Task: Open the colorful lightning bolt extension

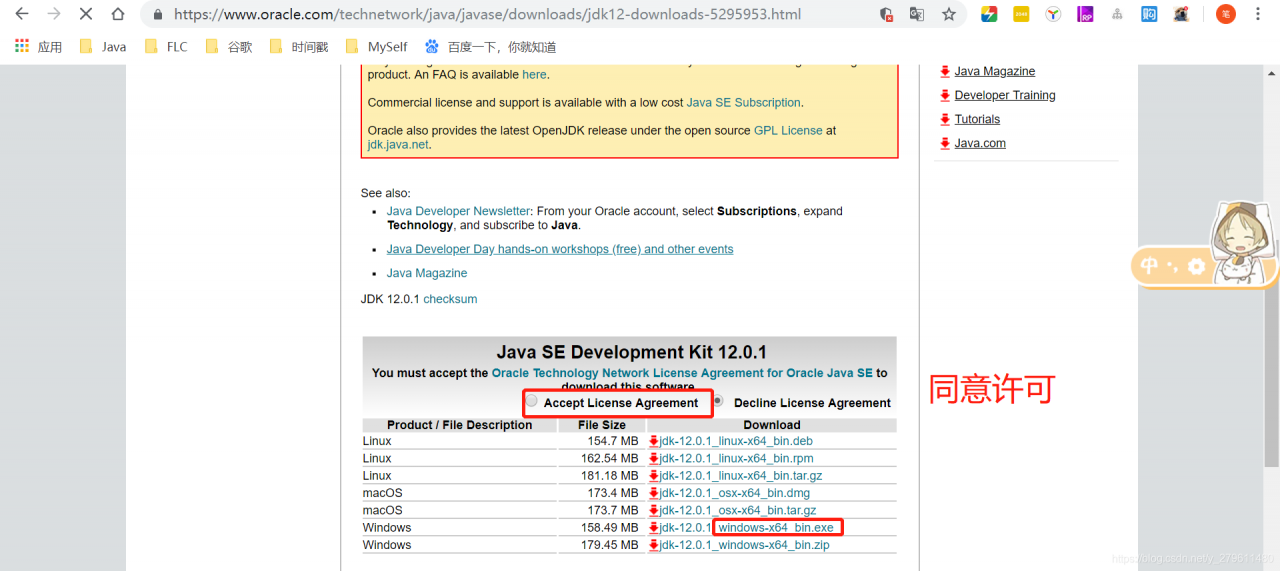Action: (989, 14)
